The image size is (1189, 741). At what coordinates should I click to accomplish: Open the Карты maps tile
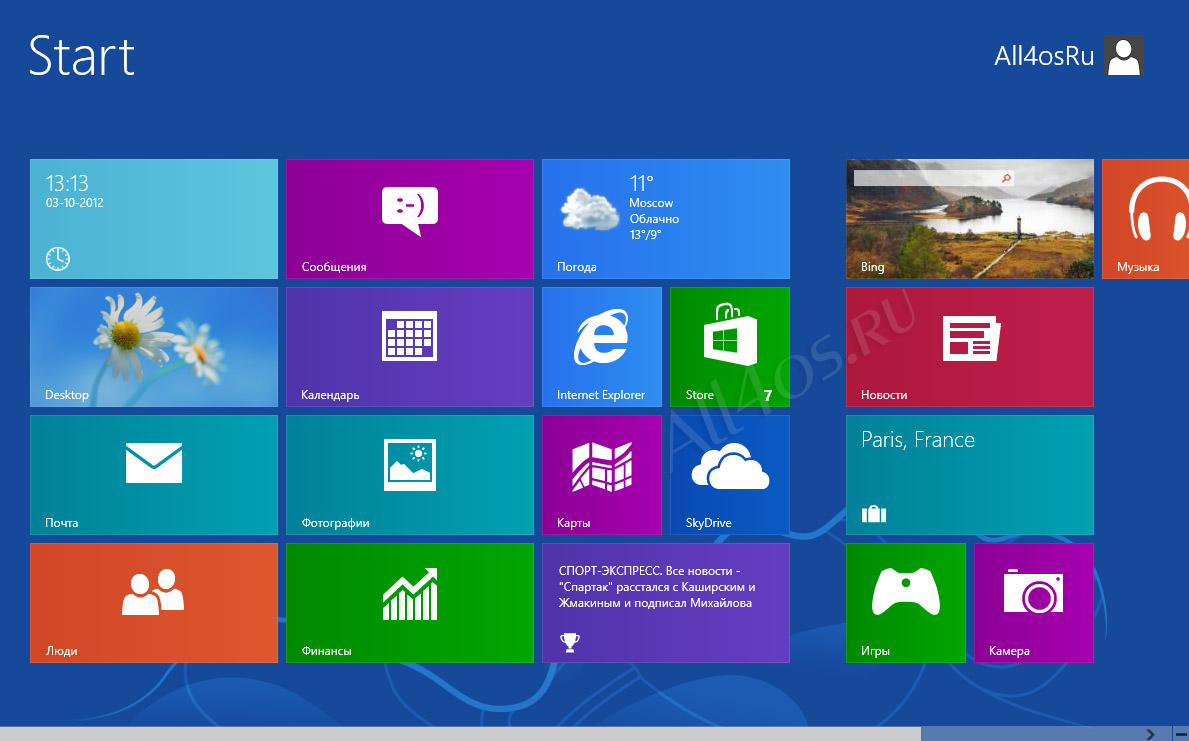(602, 475)
